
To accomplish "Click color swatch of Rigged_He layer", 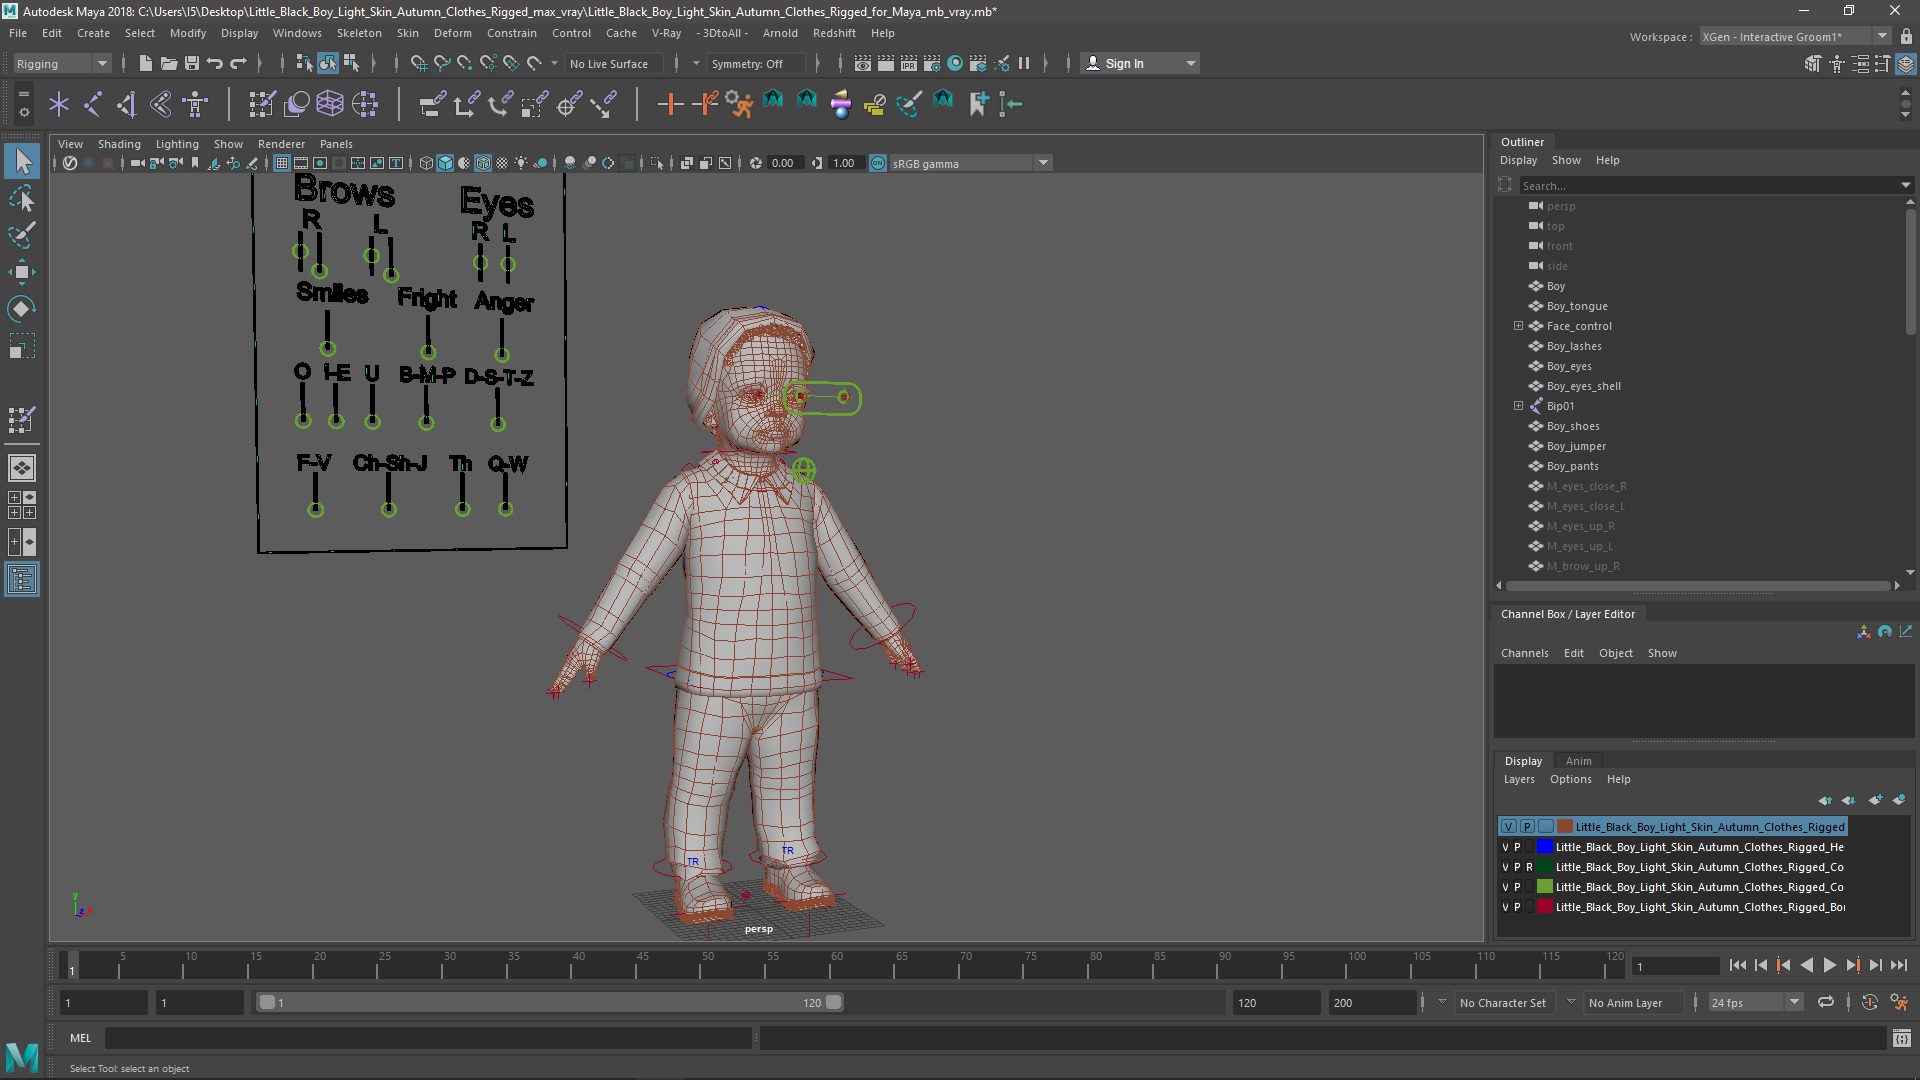I will tap(1545, 847).
